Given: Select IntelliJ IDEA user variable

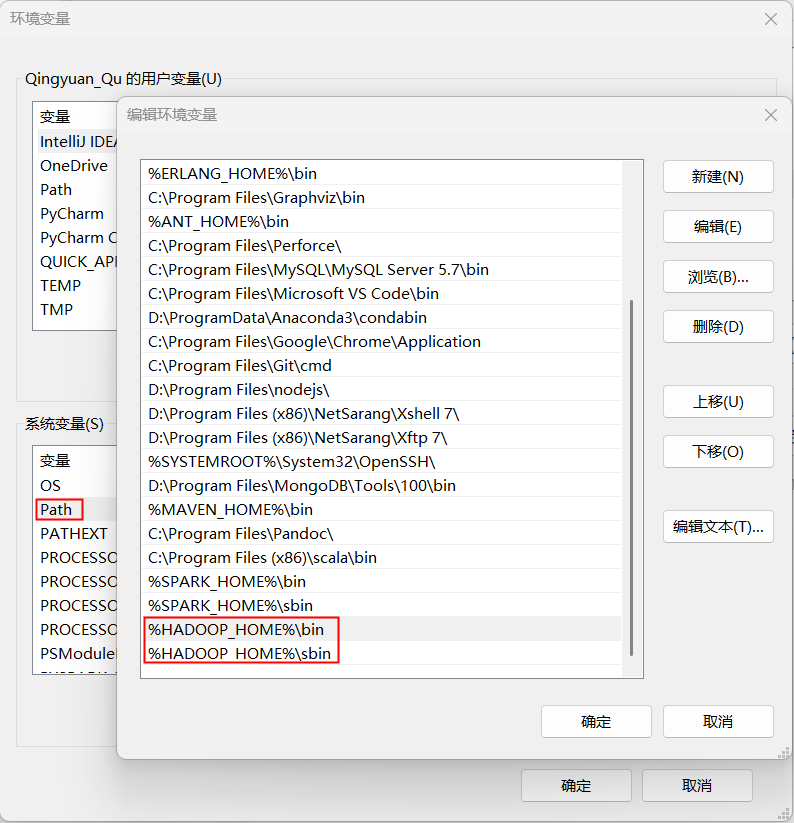Looking at the screenshot, I should [78, 142].
